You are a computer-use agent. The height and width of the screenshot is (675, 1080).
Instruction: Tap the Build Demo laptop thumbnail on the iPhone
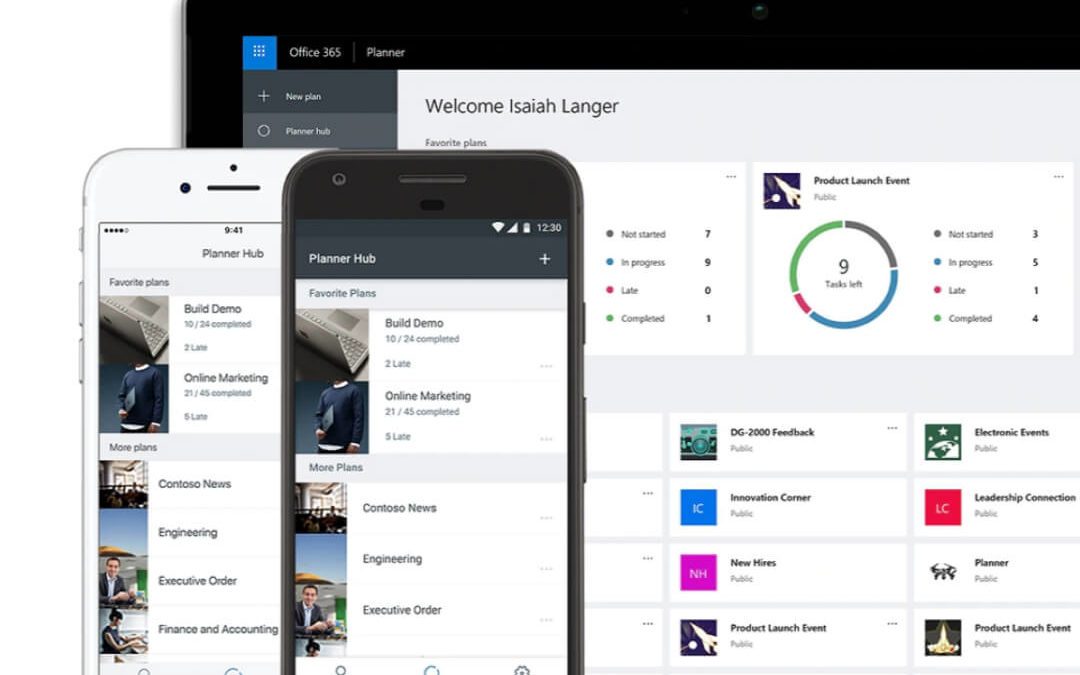click(134, 330)
